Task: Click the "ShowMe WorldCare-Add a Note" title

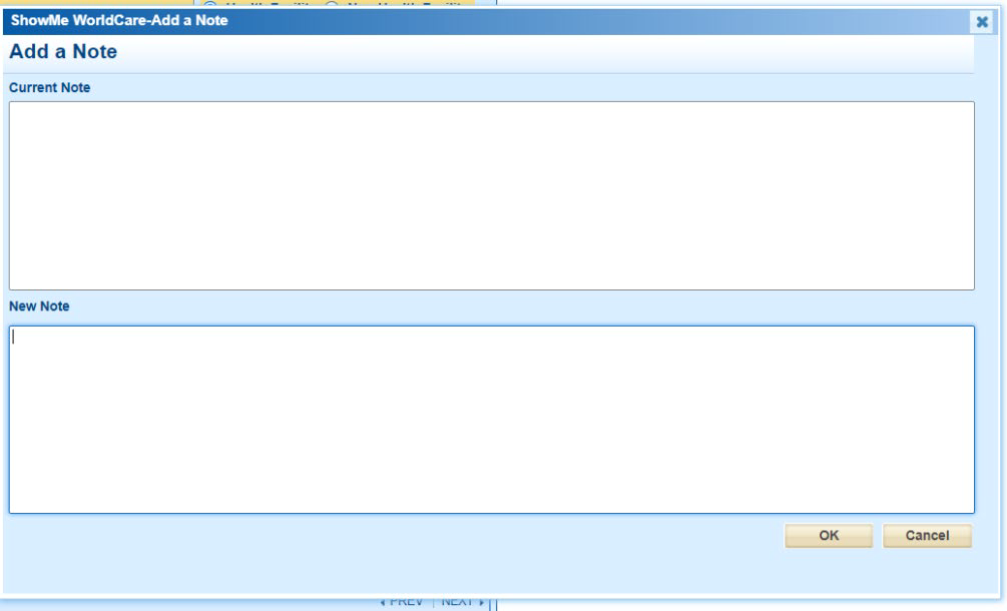Action: click(119, 21)
